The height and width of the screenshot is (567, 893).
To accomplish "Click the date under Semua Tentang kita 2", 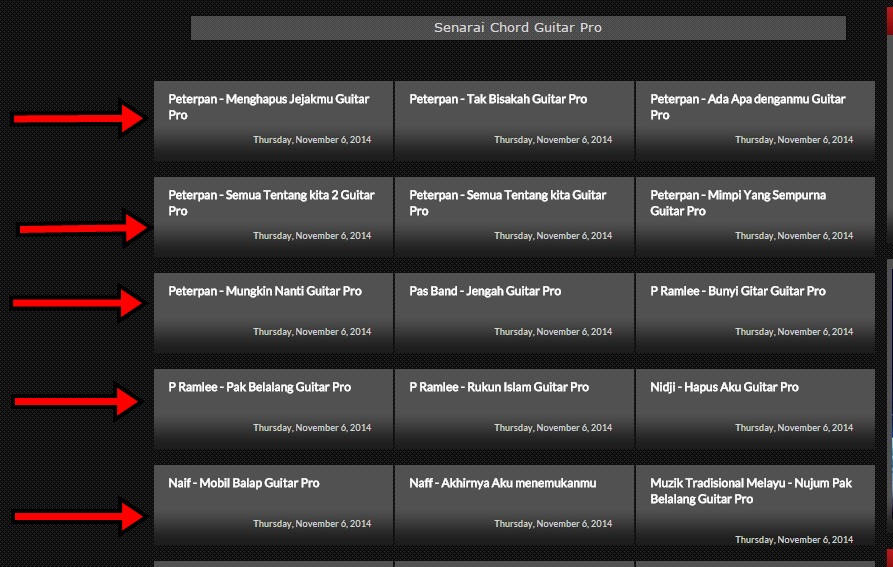I will click(x=312, y=236).
